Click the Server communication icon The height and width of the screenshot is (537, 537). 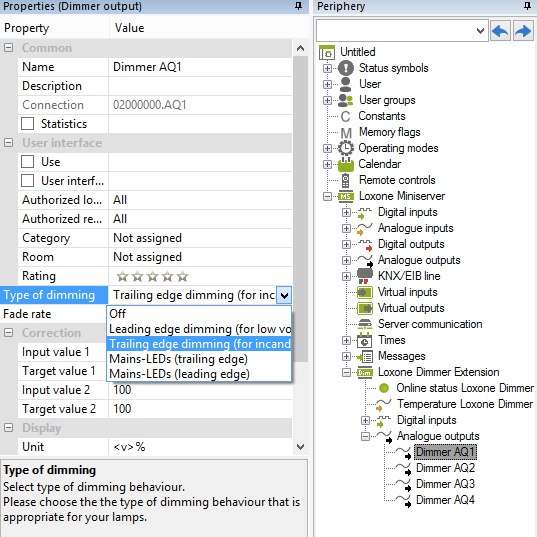(365, 324)
